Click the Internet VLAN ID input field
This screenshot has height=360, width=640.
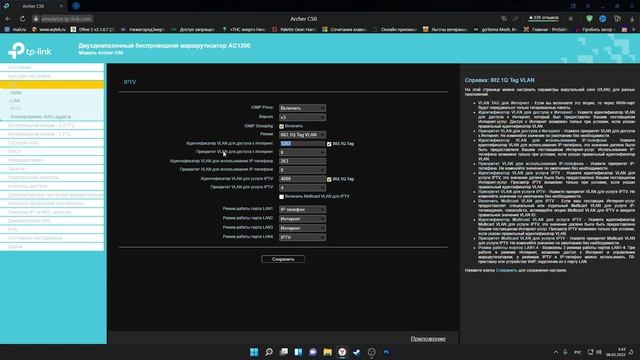302,144
